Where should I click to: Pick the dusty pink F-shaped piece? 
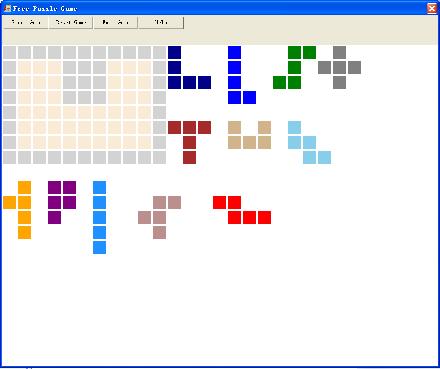[159, 217]
